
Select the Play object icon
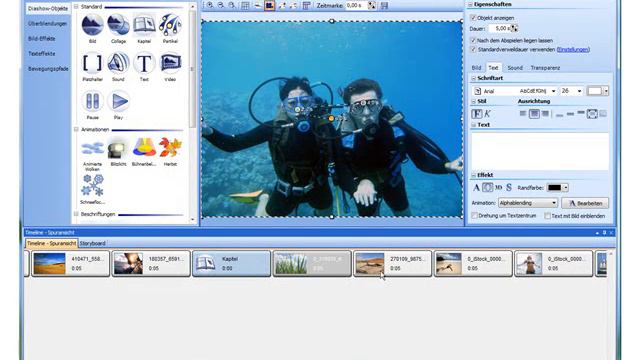118,101
